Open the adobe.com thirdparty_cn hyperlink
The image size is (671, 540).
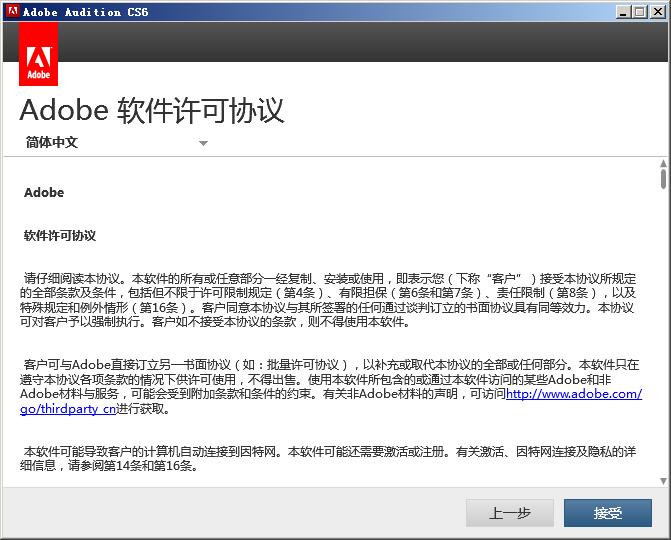click(x=574, y=394)
